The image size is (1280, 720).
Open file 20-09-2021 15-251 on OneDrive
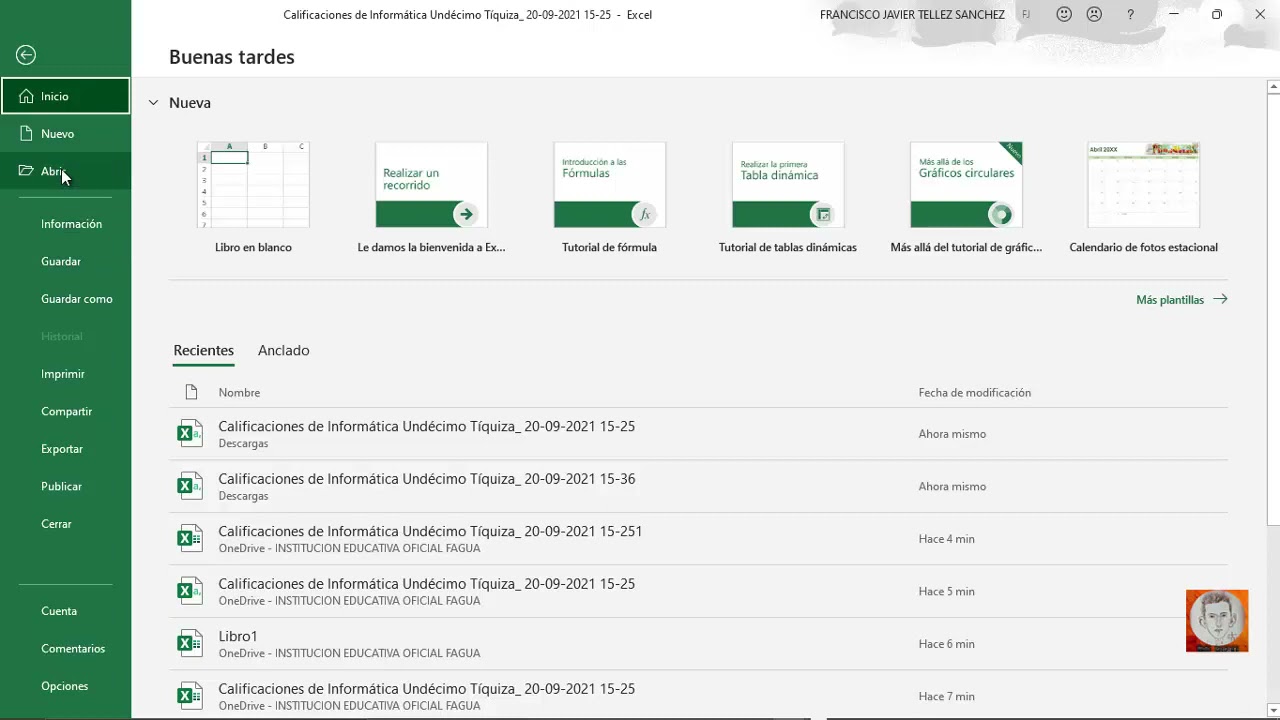(698, 539)
